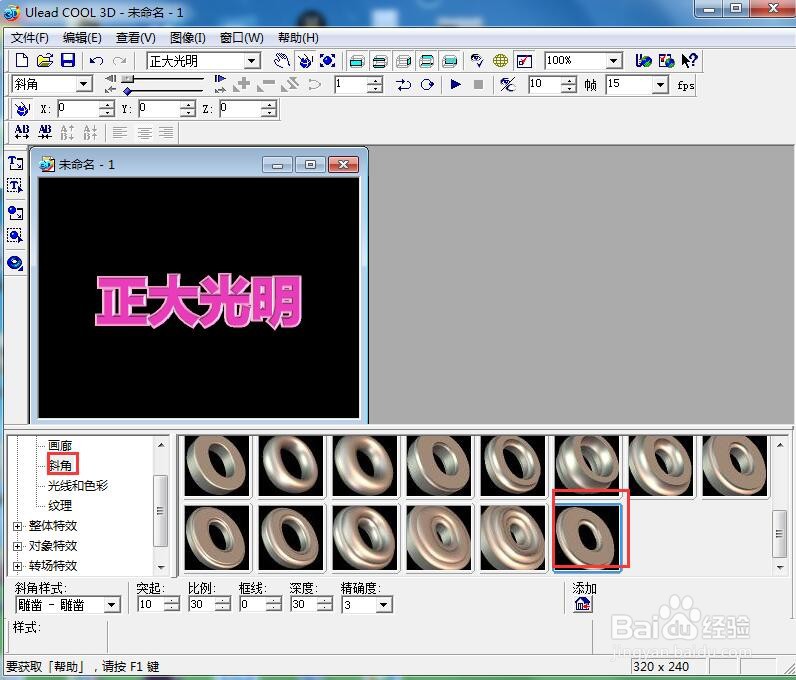This screenshot has height=680, width=796.
Task: Create a new document with New icon
Action: 22,61
